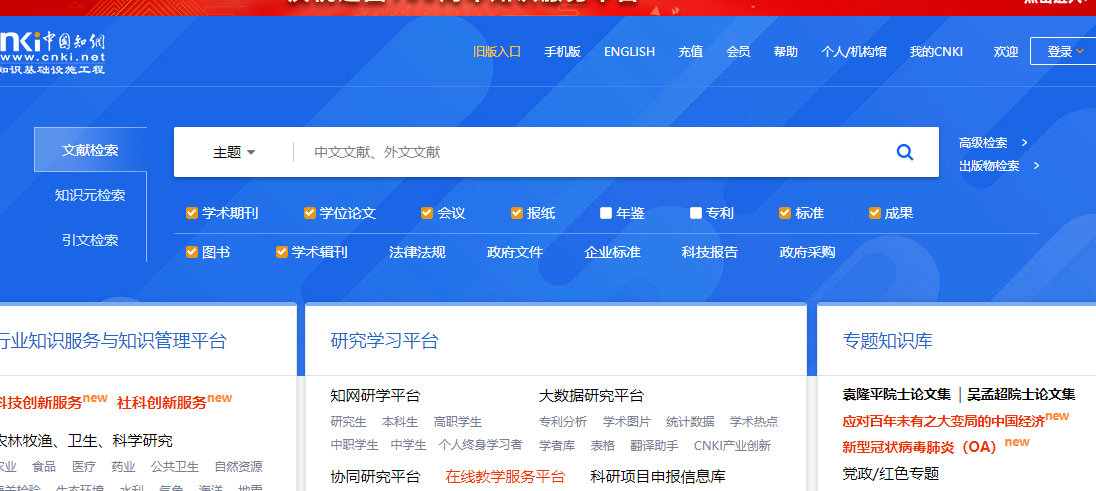Expand 登录 dropdown button
The height and width of the screenshot is (491, 1096).
coord(1065,51)
